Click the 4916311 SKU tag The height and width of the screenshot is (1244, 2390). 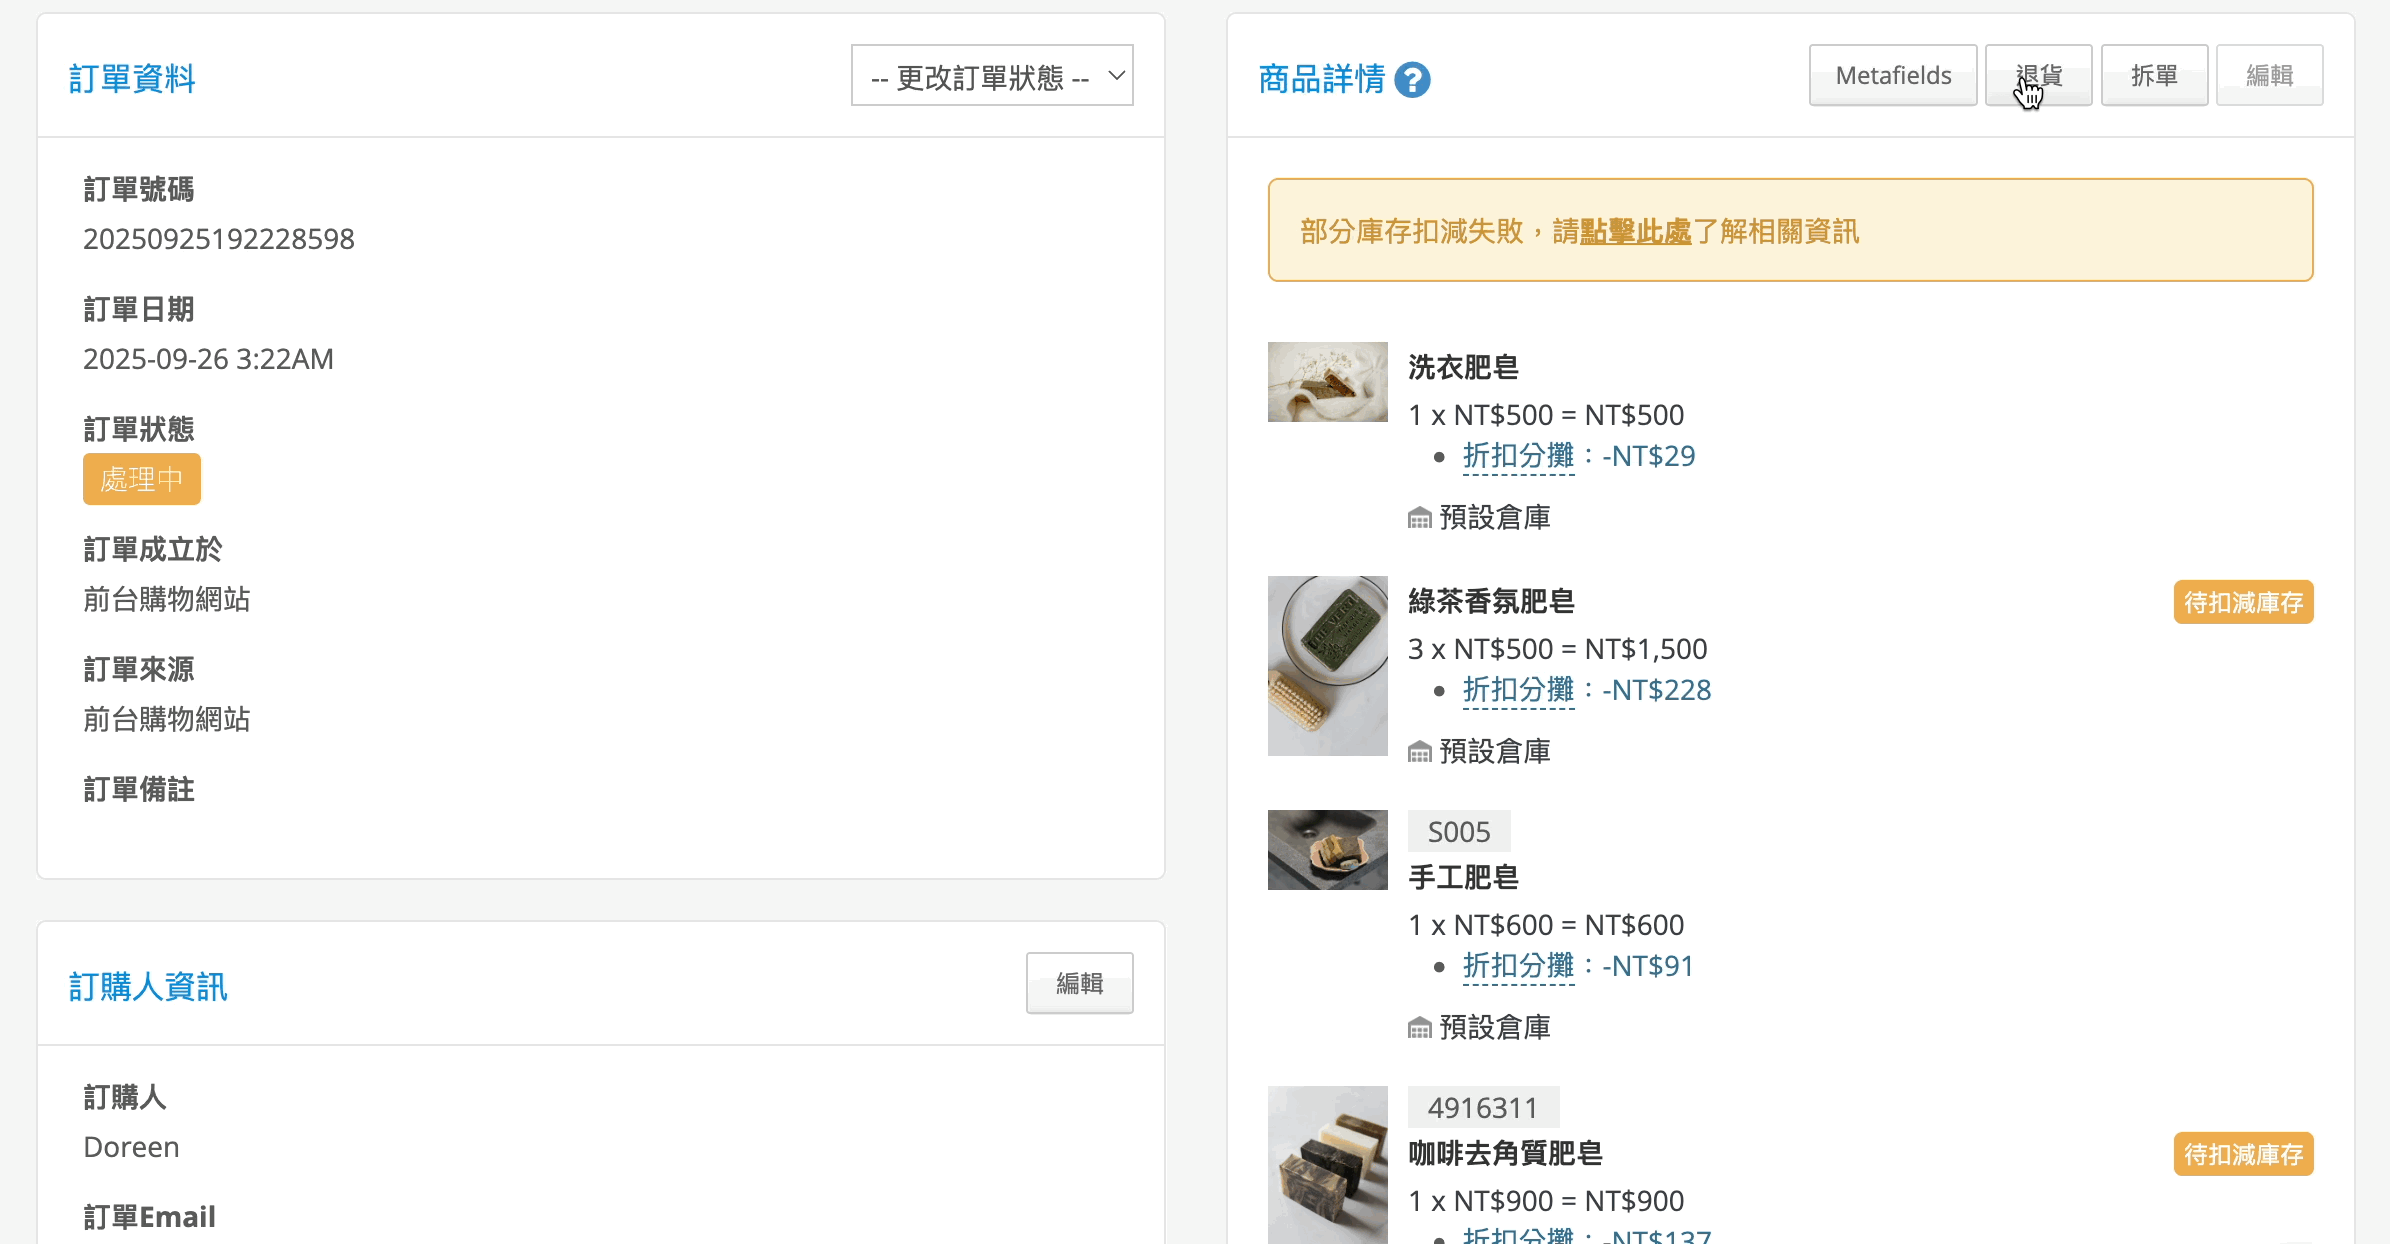click(1483, 1108)
